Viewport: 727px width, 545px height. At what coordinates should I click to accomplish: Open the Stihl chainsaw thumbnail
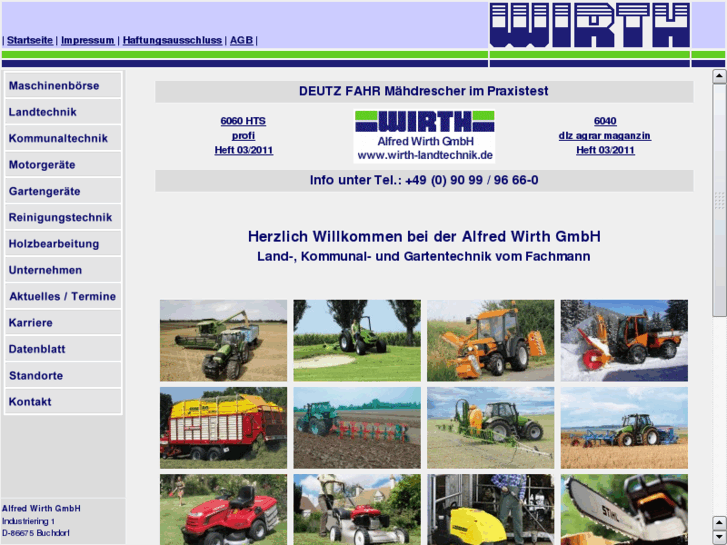click(624, 509)
